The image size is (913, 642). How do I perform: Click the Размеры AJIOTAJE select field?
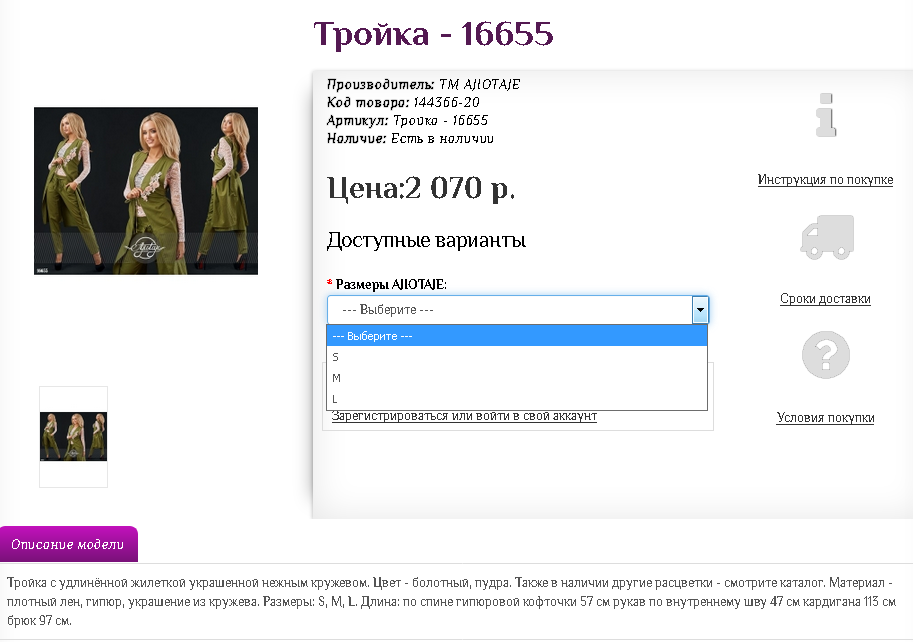click(510, 310)
